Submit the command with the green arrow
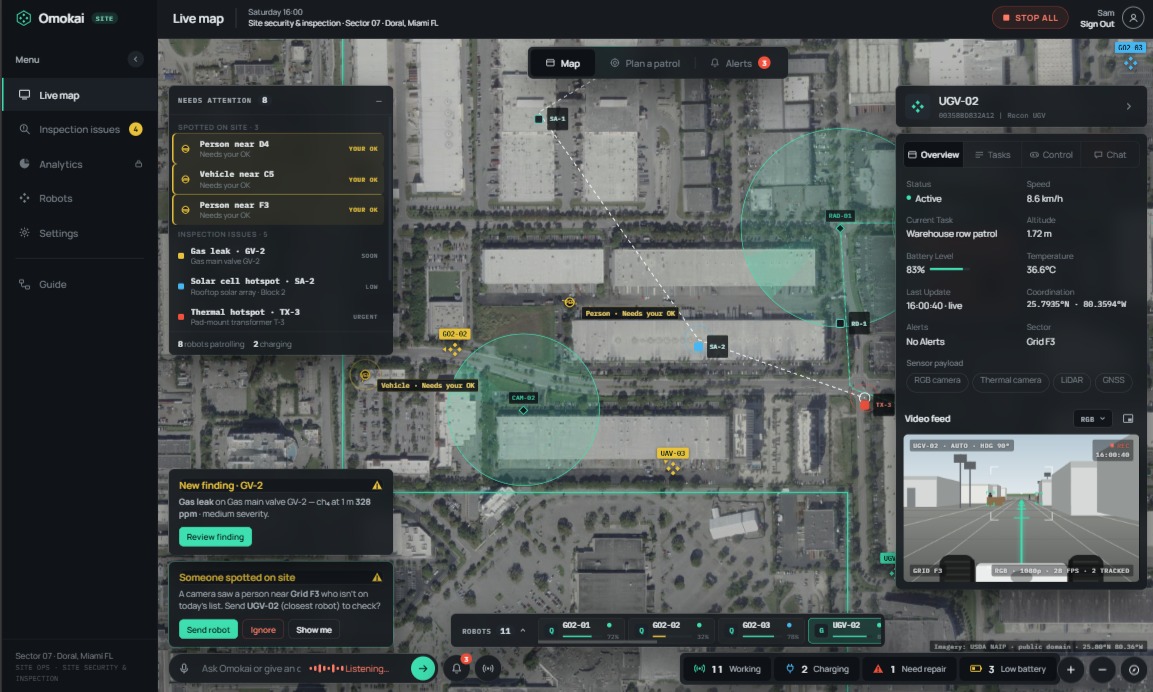 click(422, 668)
